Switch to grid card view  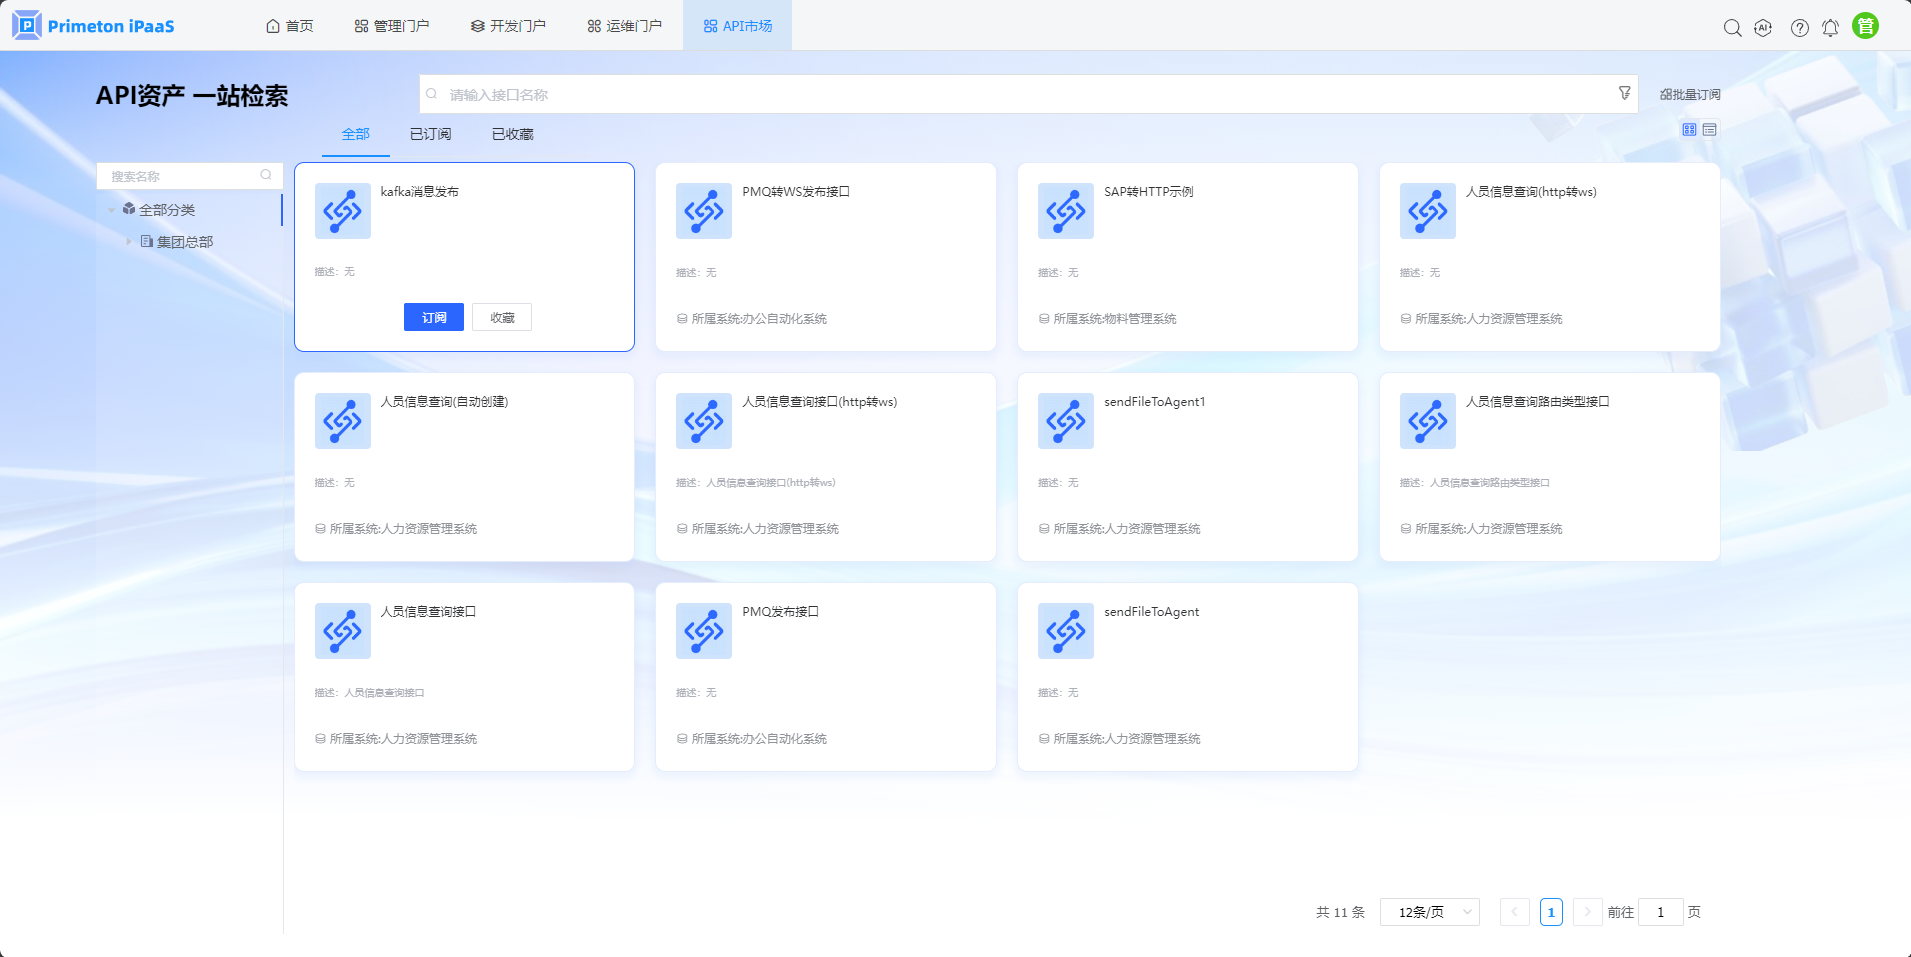(x=1689, y=130)
